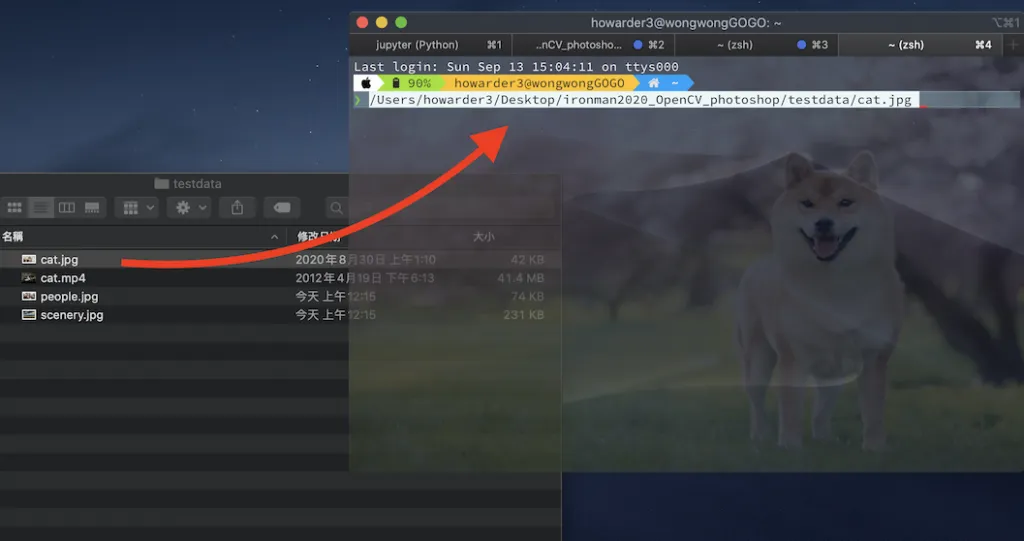
Task: Click the testdata folder title icon
Action: pyautogui.click(x=161, y=184)
